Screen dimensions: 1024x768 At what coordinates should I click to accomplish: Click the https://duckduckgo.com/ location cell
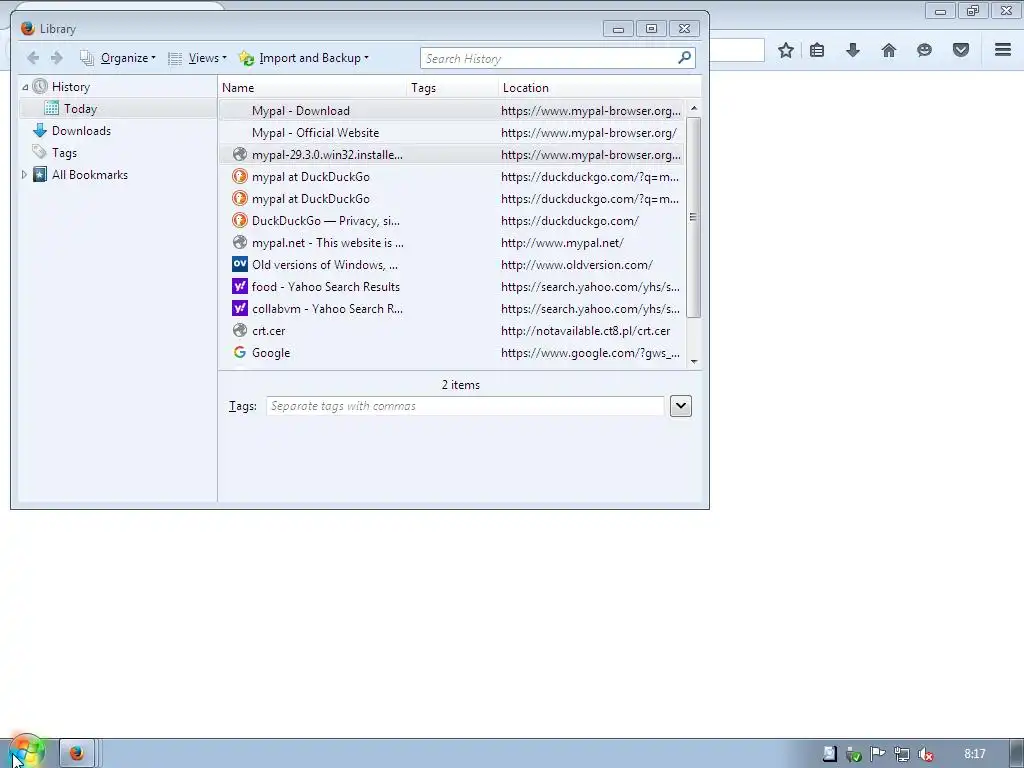pos(569,221)
